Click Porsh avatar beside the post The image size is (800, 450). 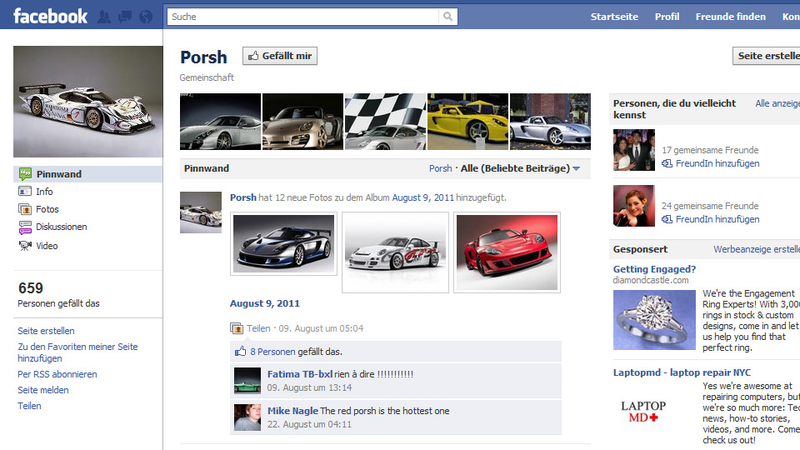[201, 212]
